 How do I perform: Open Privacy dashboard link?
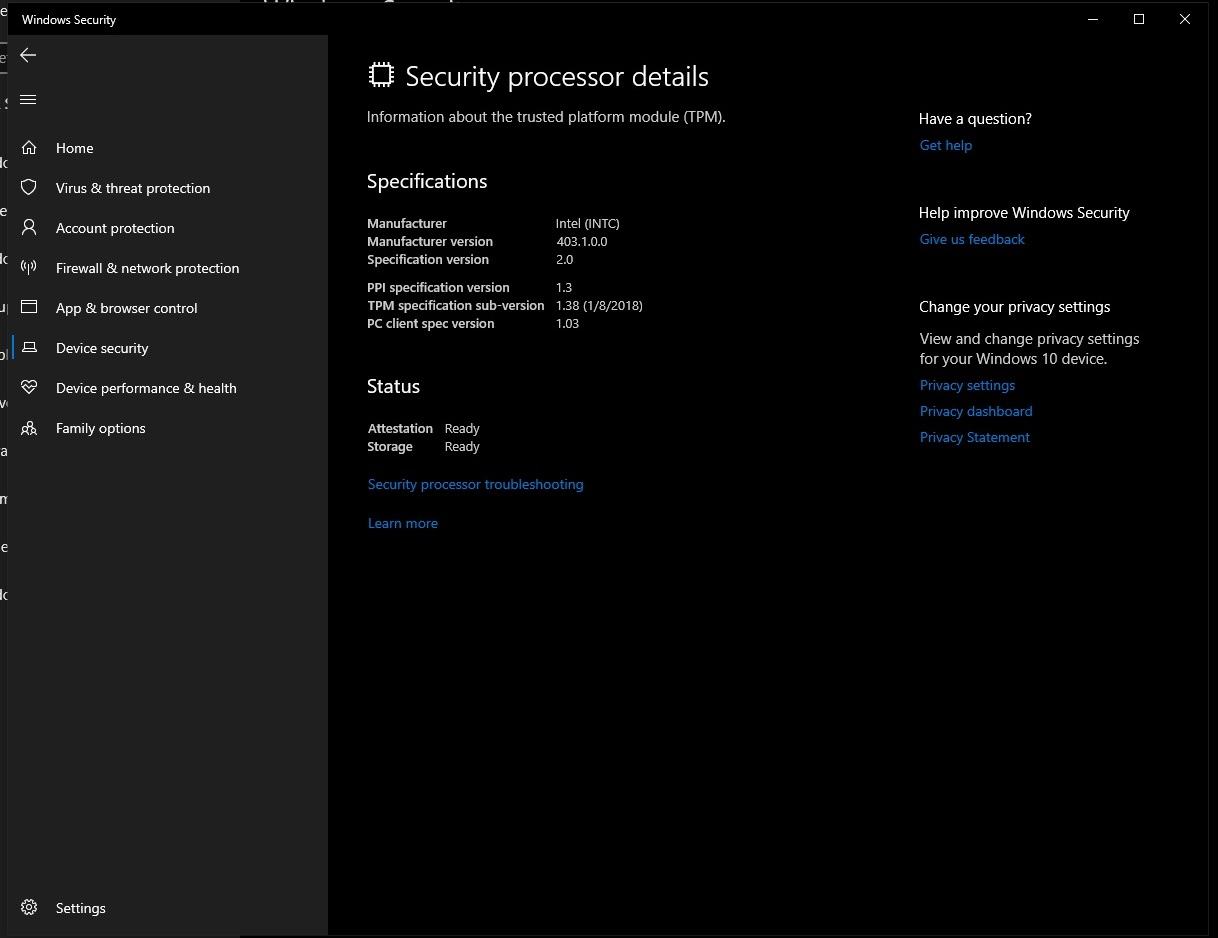pos(975,411)
